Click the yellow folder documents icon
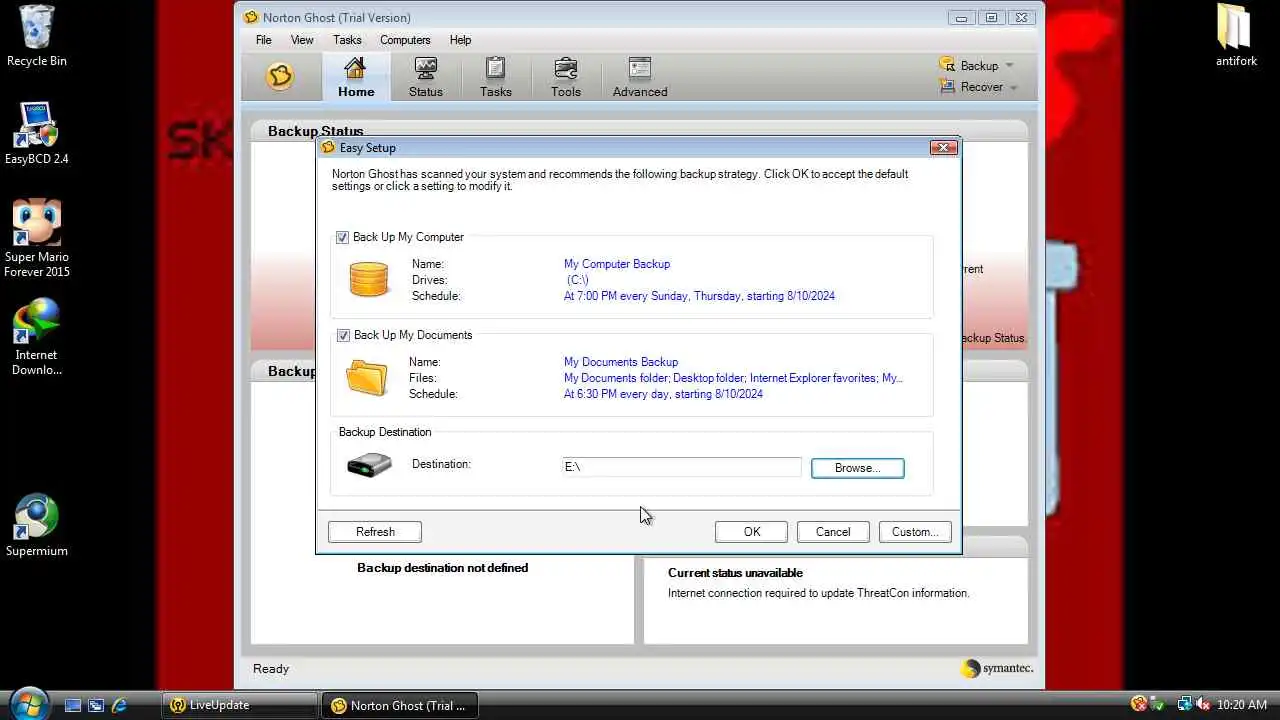 click(367, 378)
